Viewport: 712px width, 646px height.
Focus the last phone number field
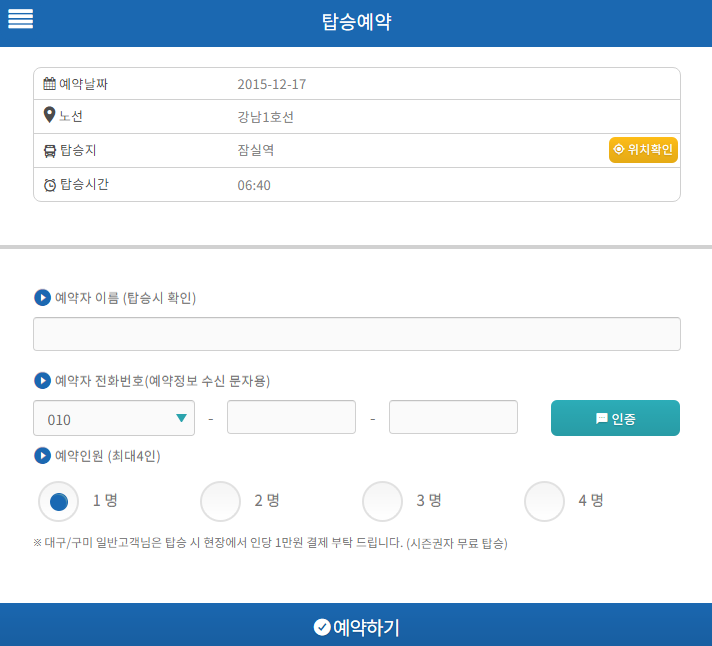click(x=453, y=417)
